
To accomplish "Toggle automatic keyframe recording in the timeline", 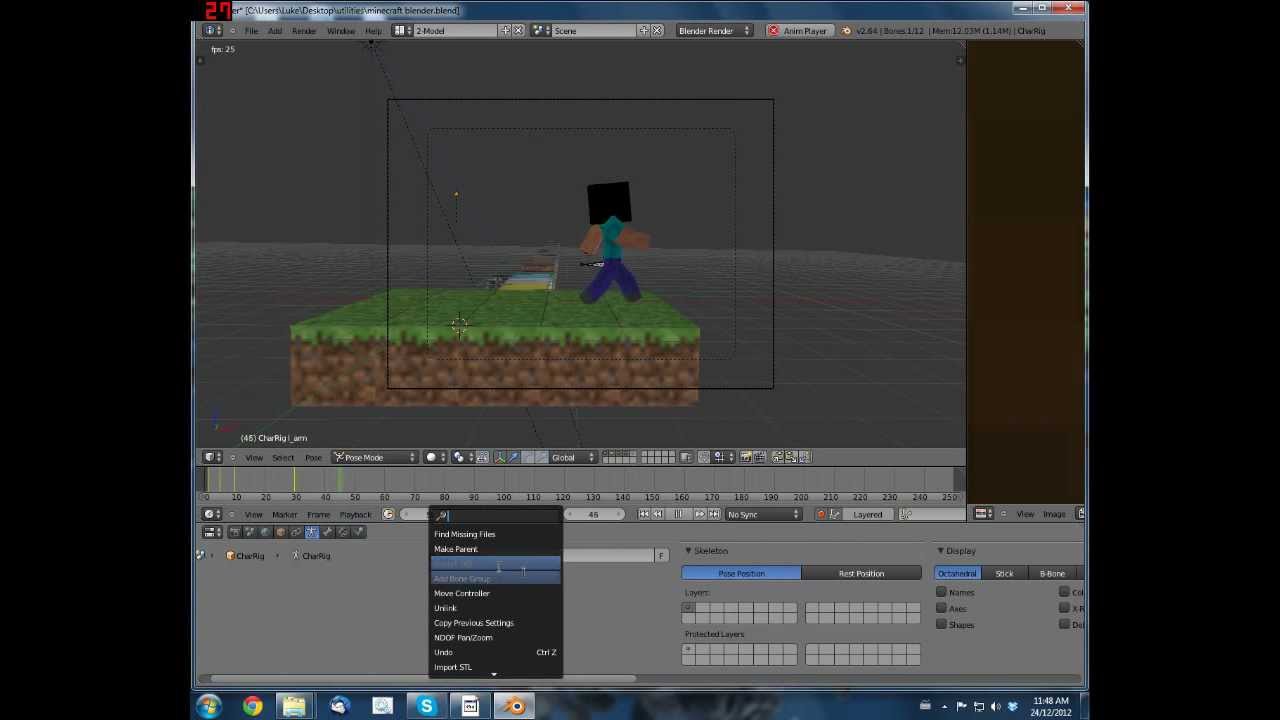I will point(820,514).
